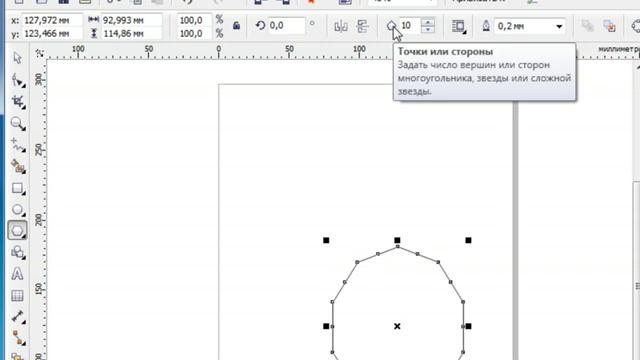
Task: Click the polygon points field showing 10
Action: tap(409, 26)
